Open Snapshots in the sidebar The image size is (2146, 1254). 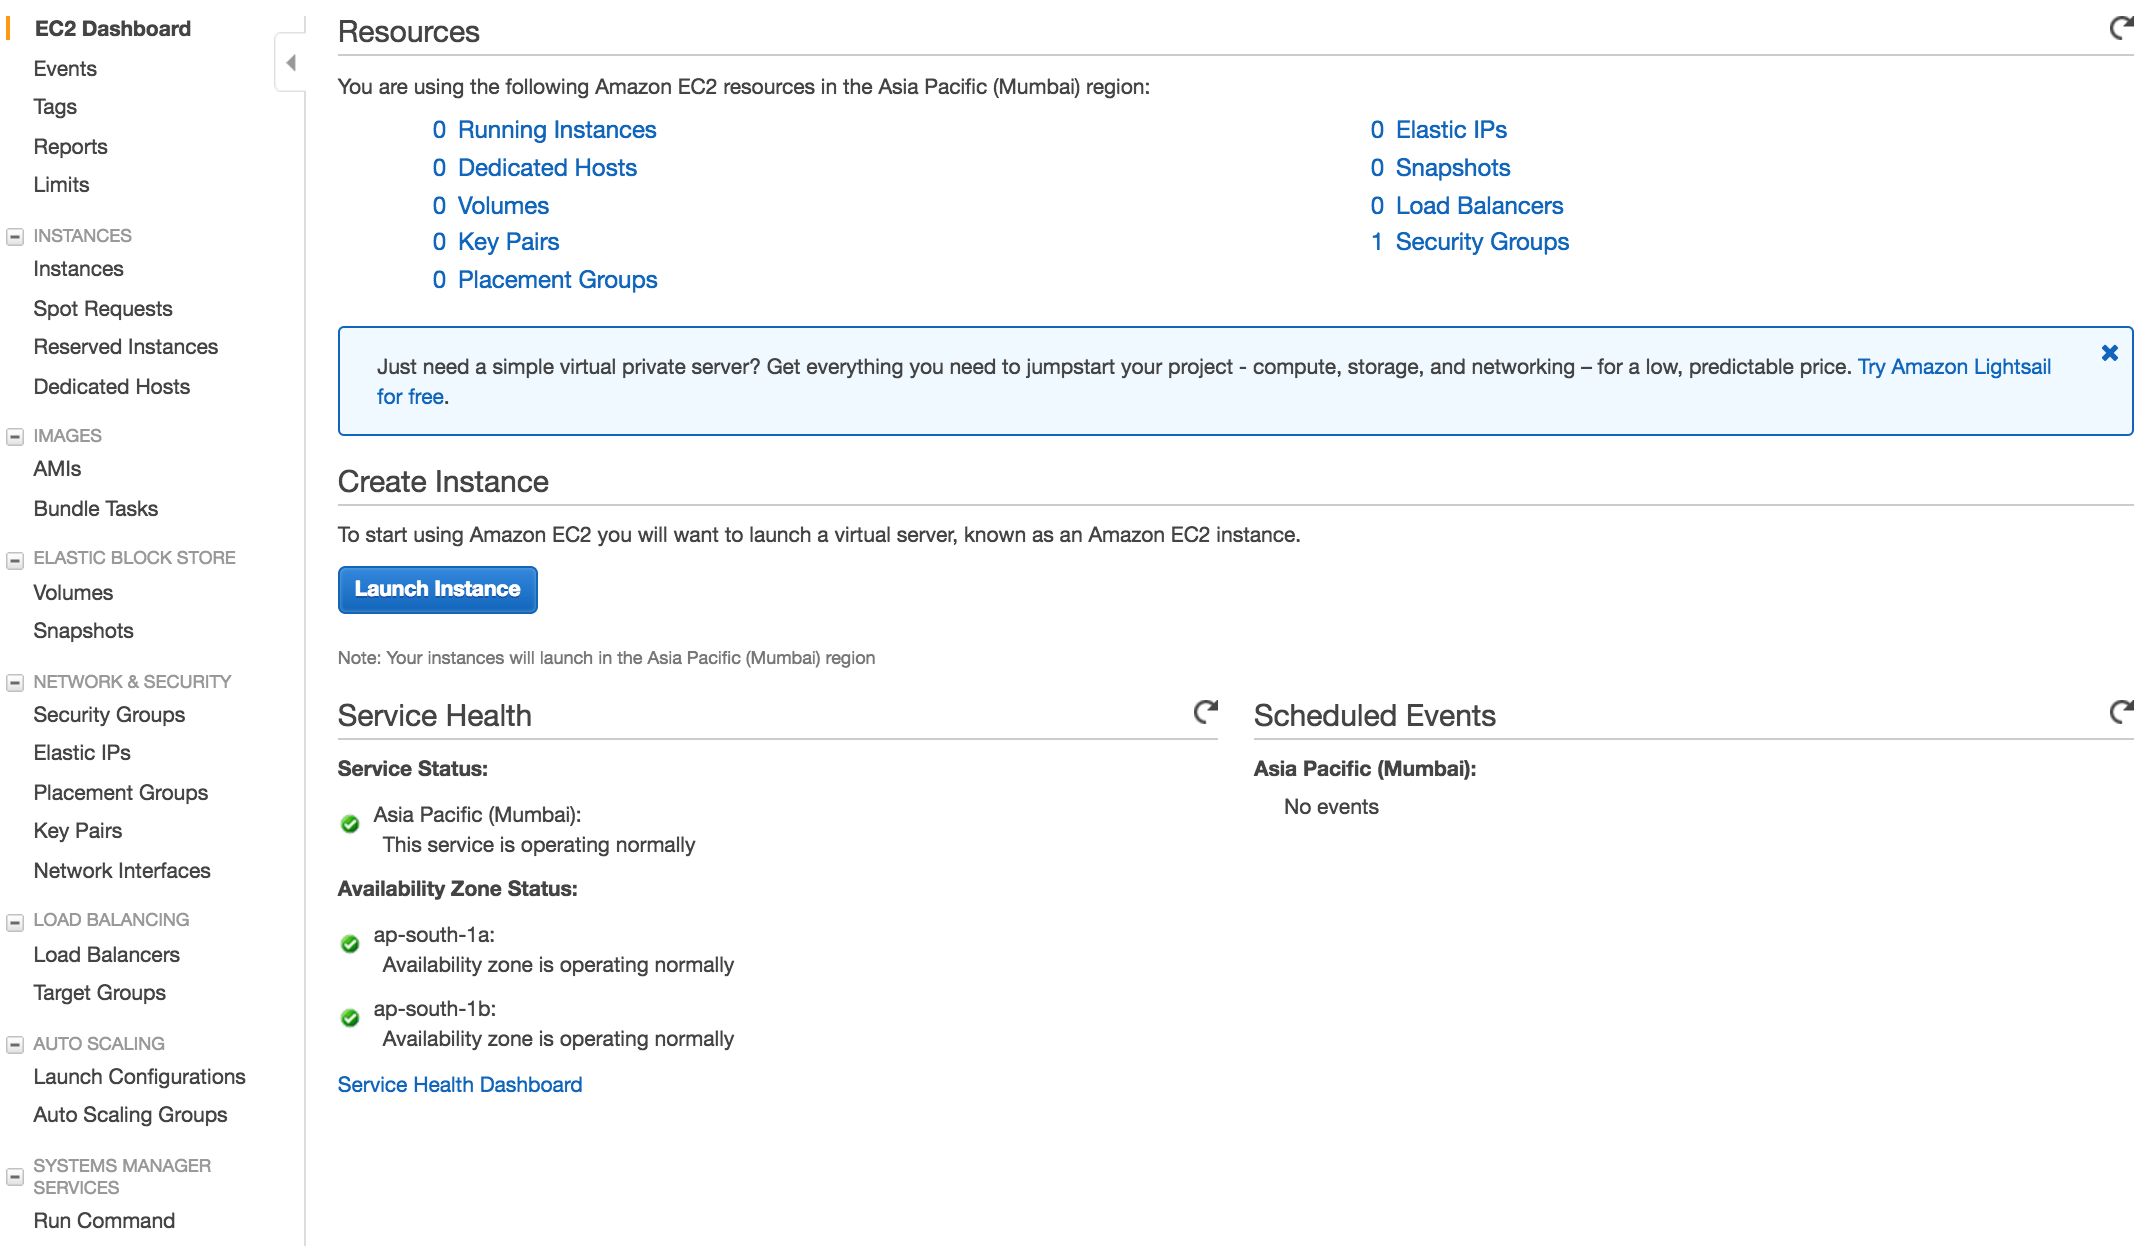[83, 631]
